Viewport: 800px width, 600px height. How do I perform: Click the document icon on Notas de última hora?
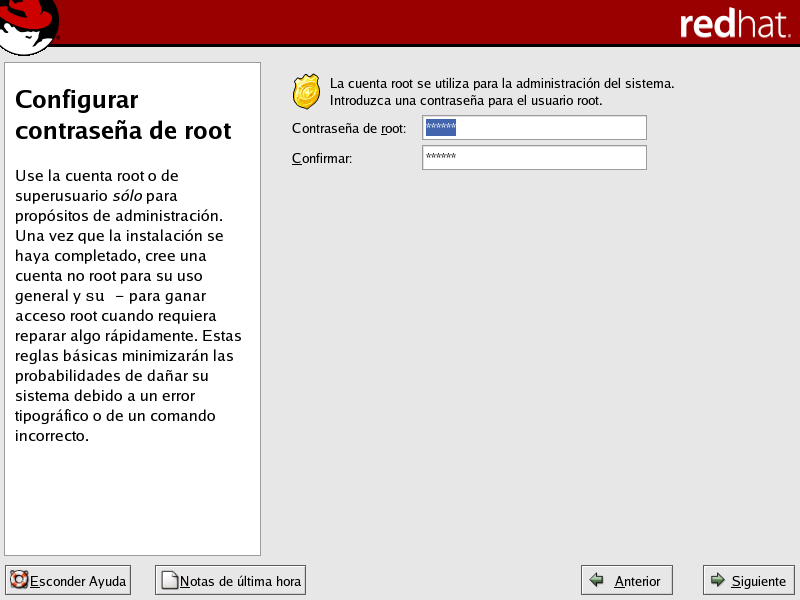[x=169, y=580]
